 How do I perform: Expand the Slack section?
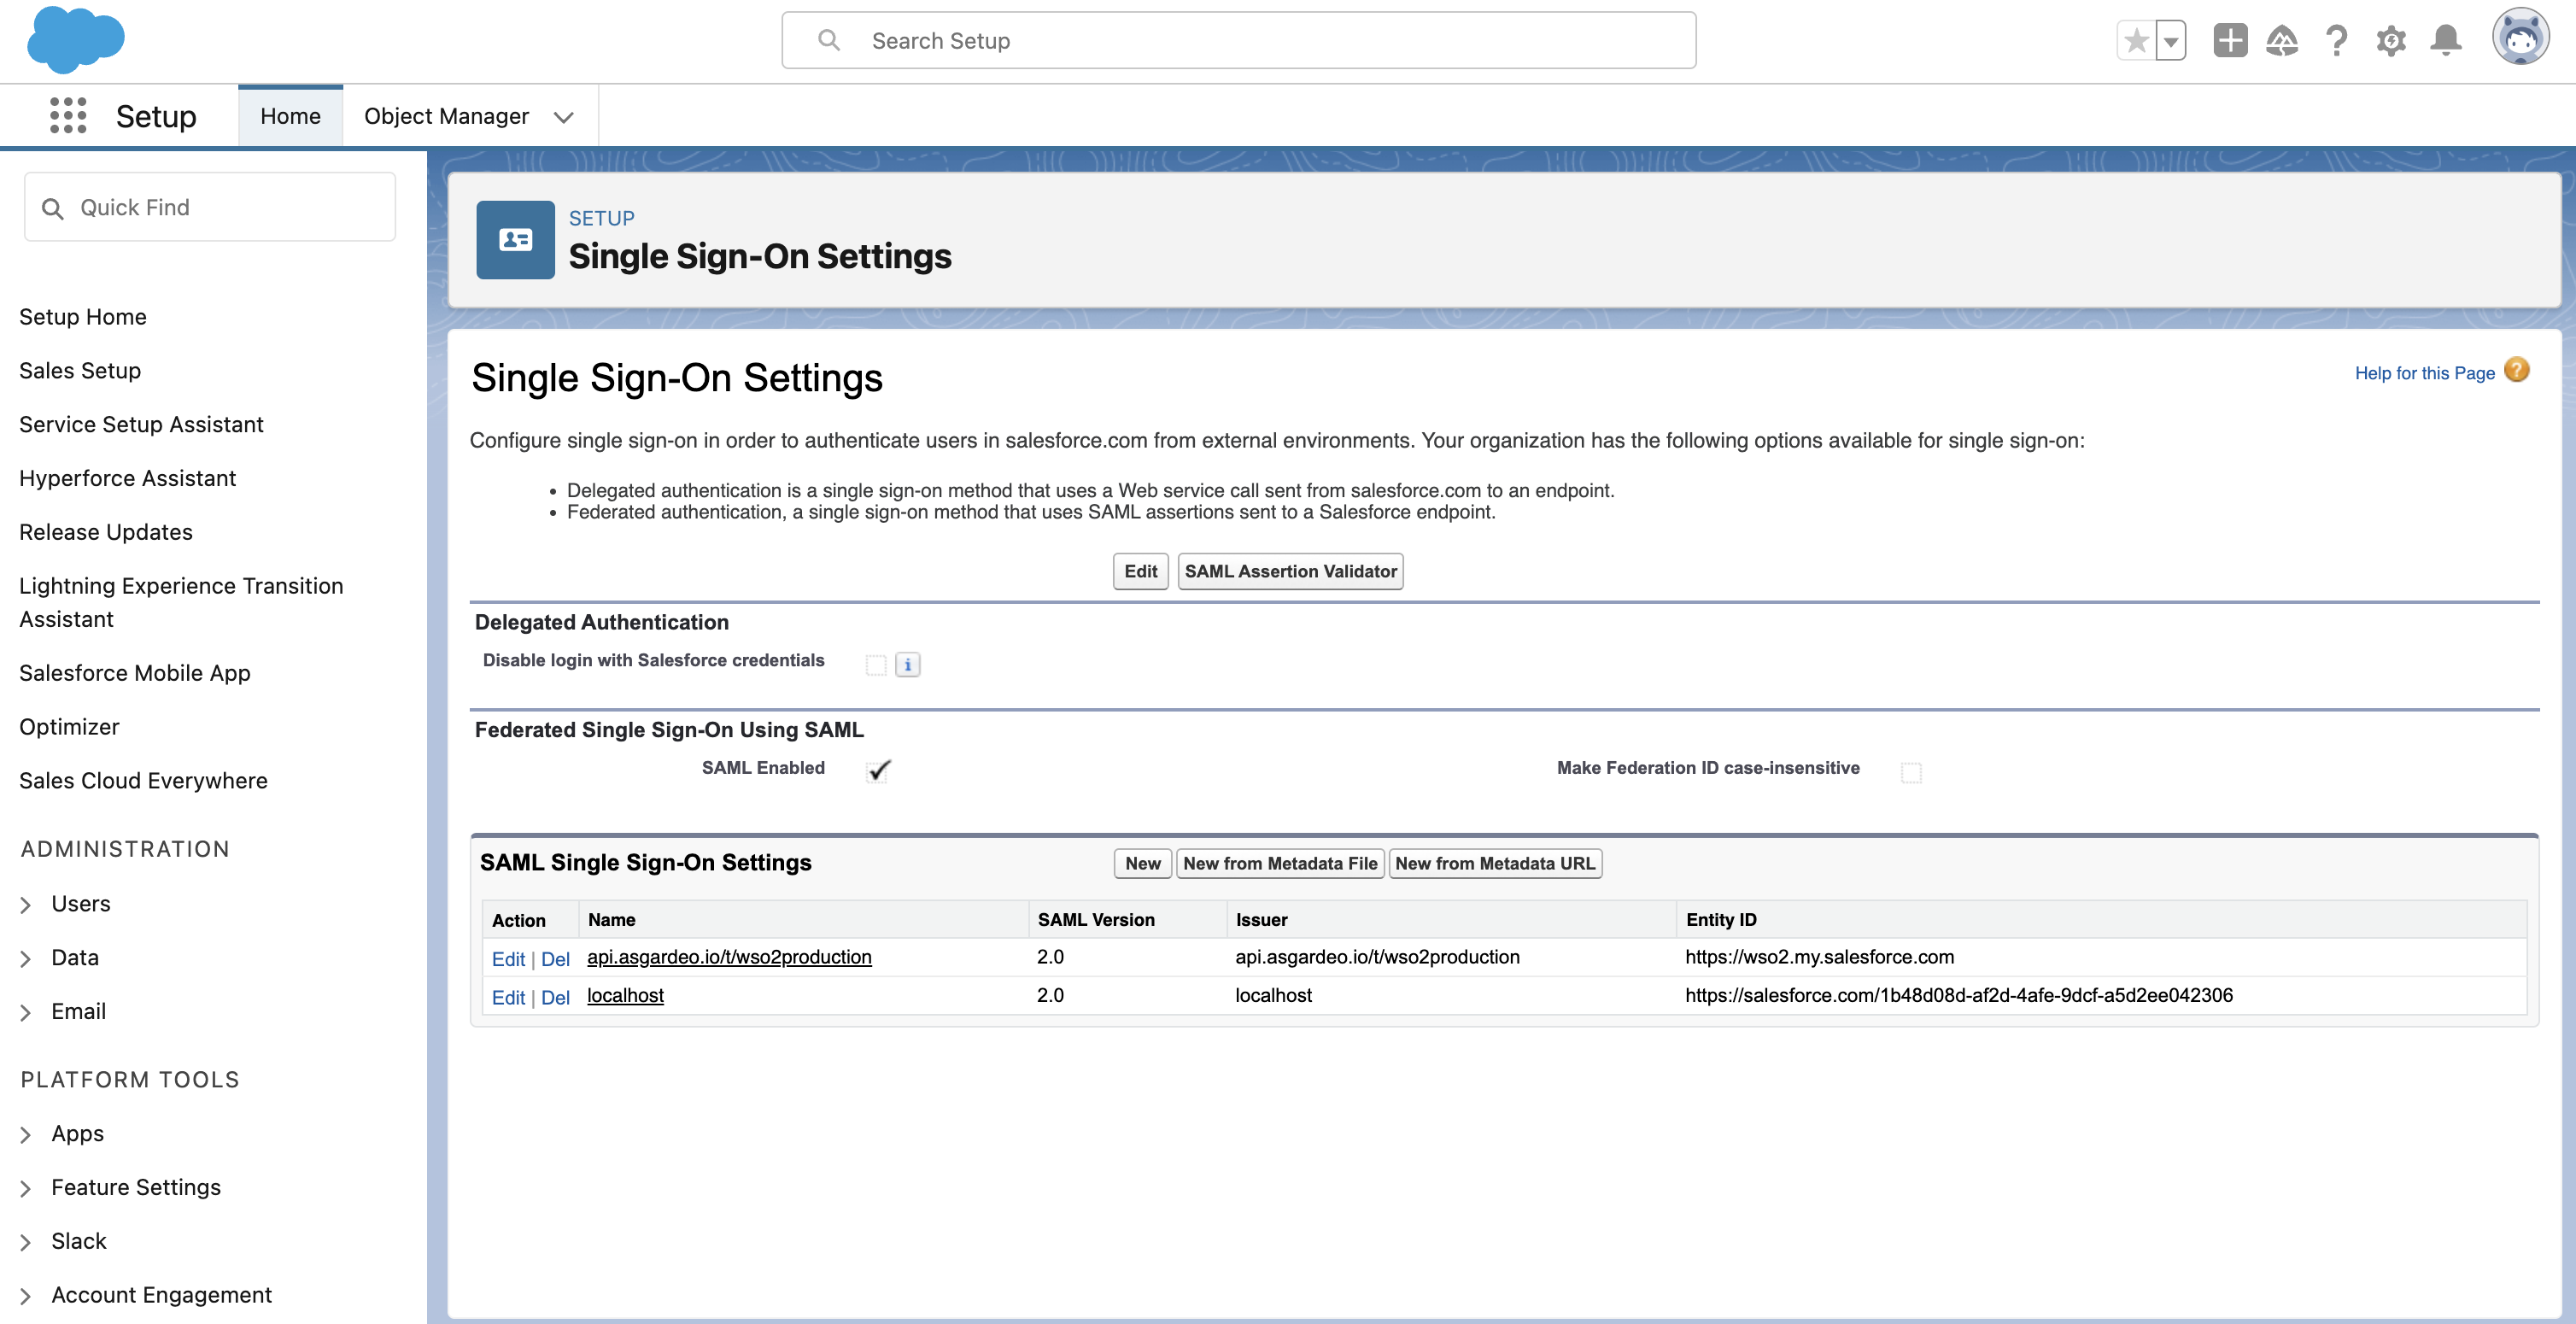point(26,1243)
